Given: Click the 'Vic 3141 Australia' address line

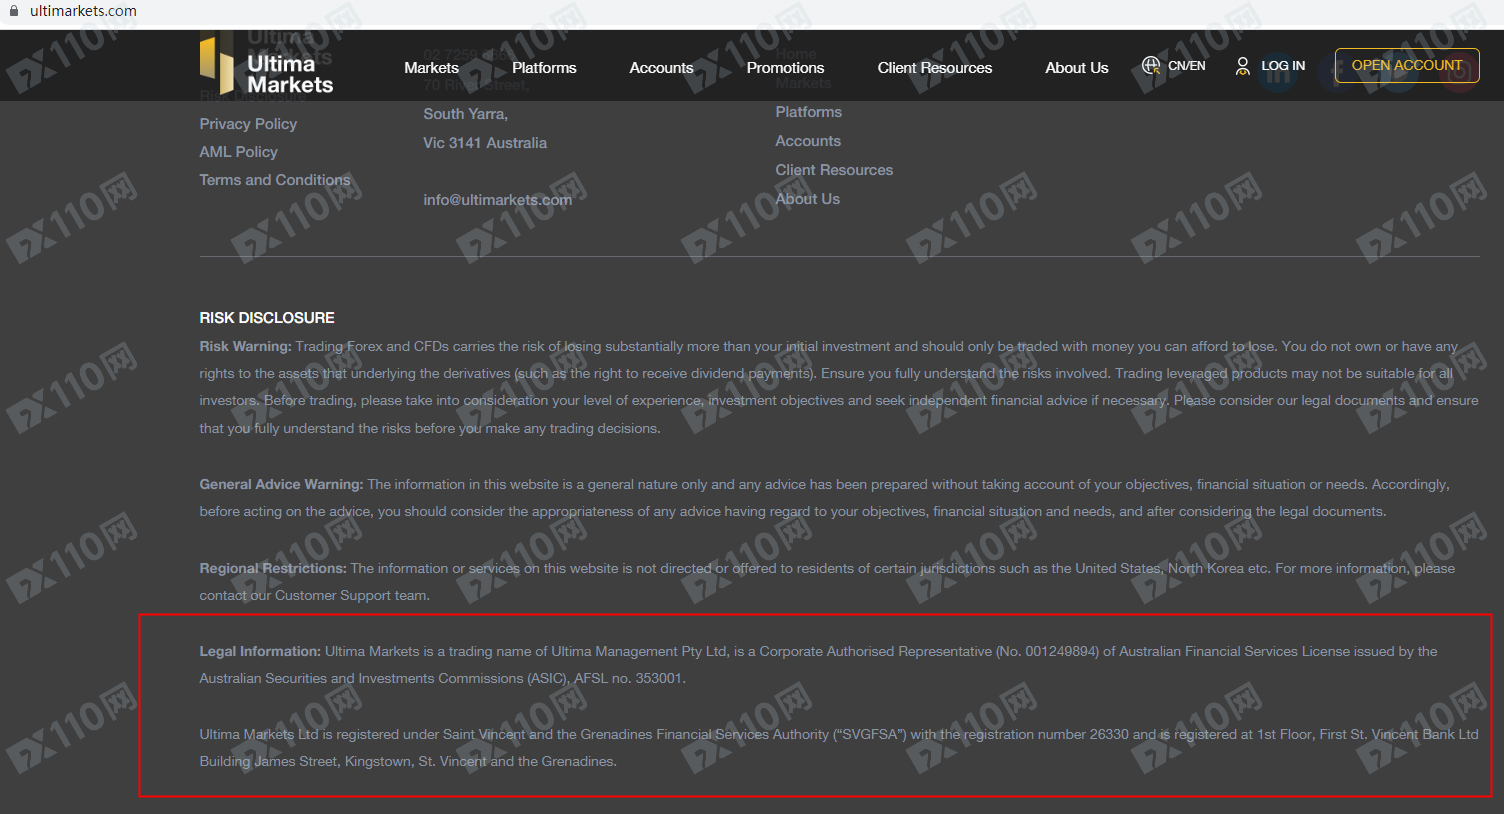Looking at the screenshot, I should (485, 143).
